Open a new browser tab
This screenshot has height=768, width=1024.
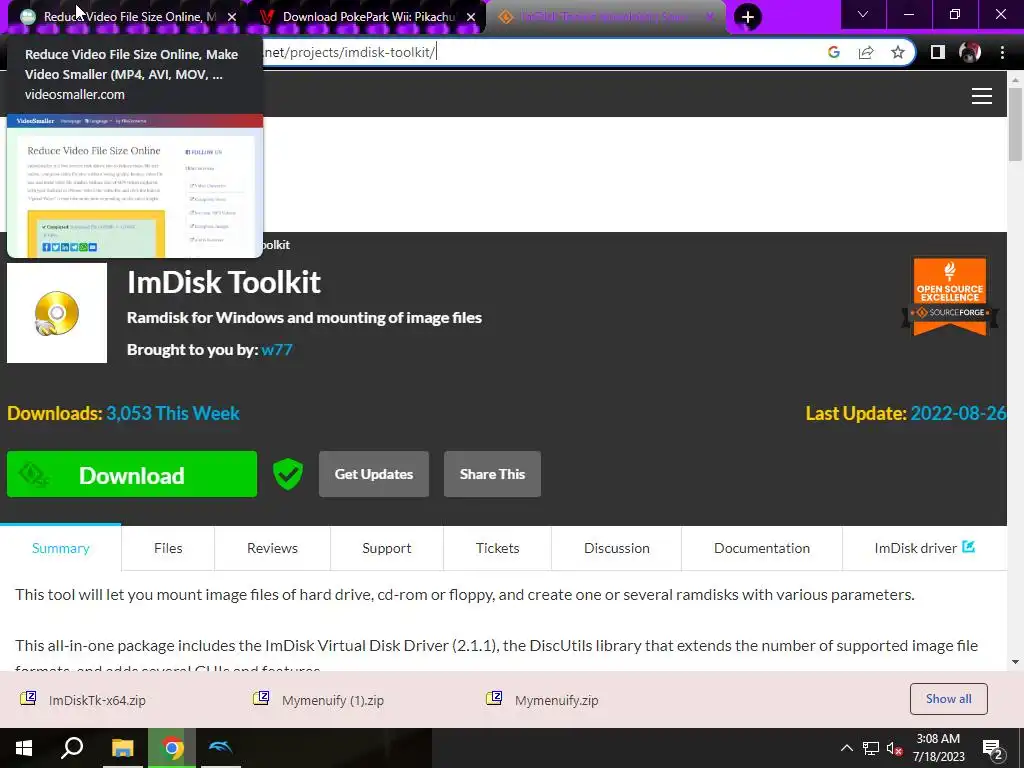click(748, 17)
